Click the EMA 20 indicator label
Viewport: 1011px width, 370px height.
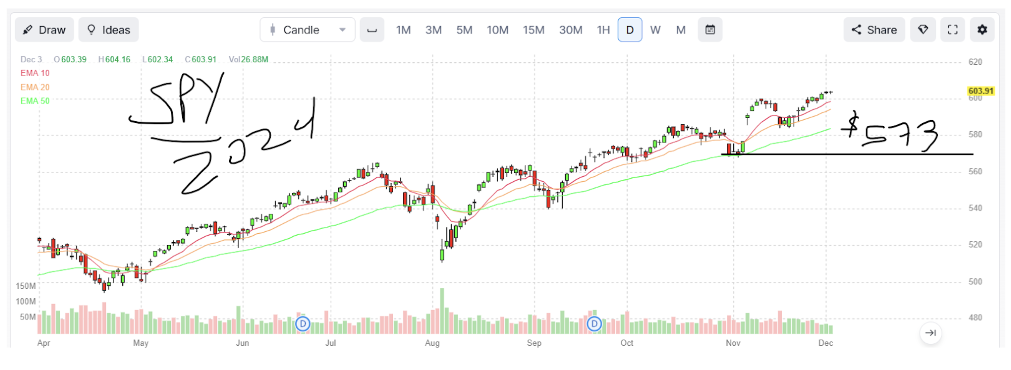pos(35,87)
